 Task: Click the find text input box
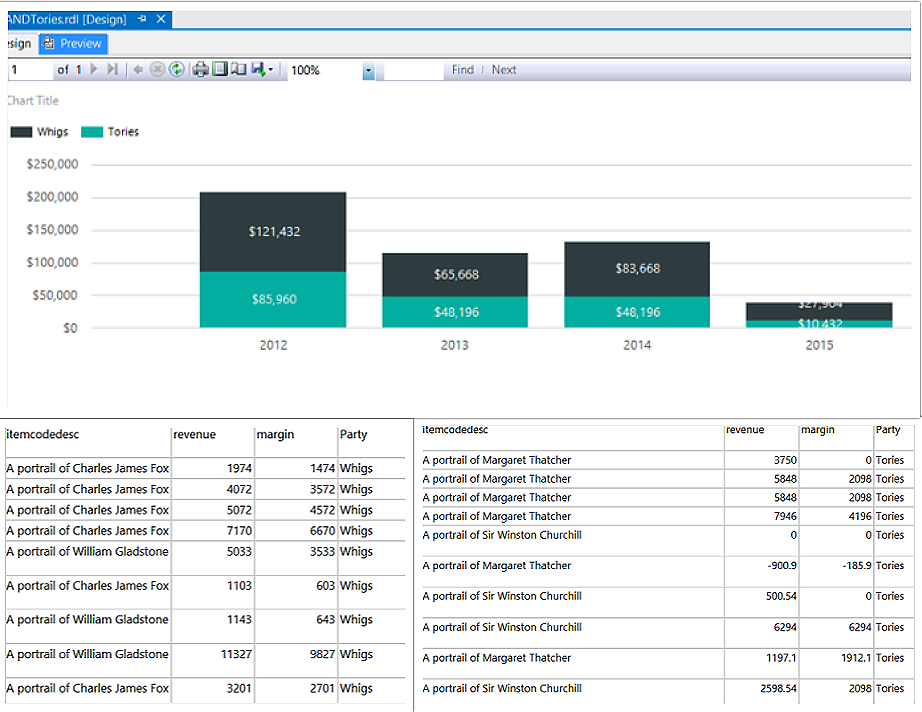tap(412, 70)
